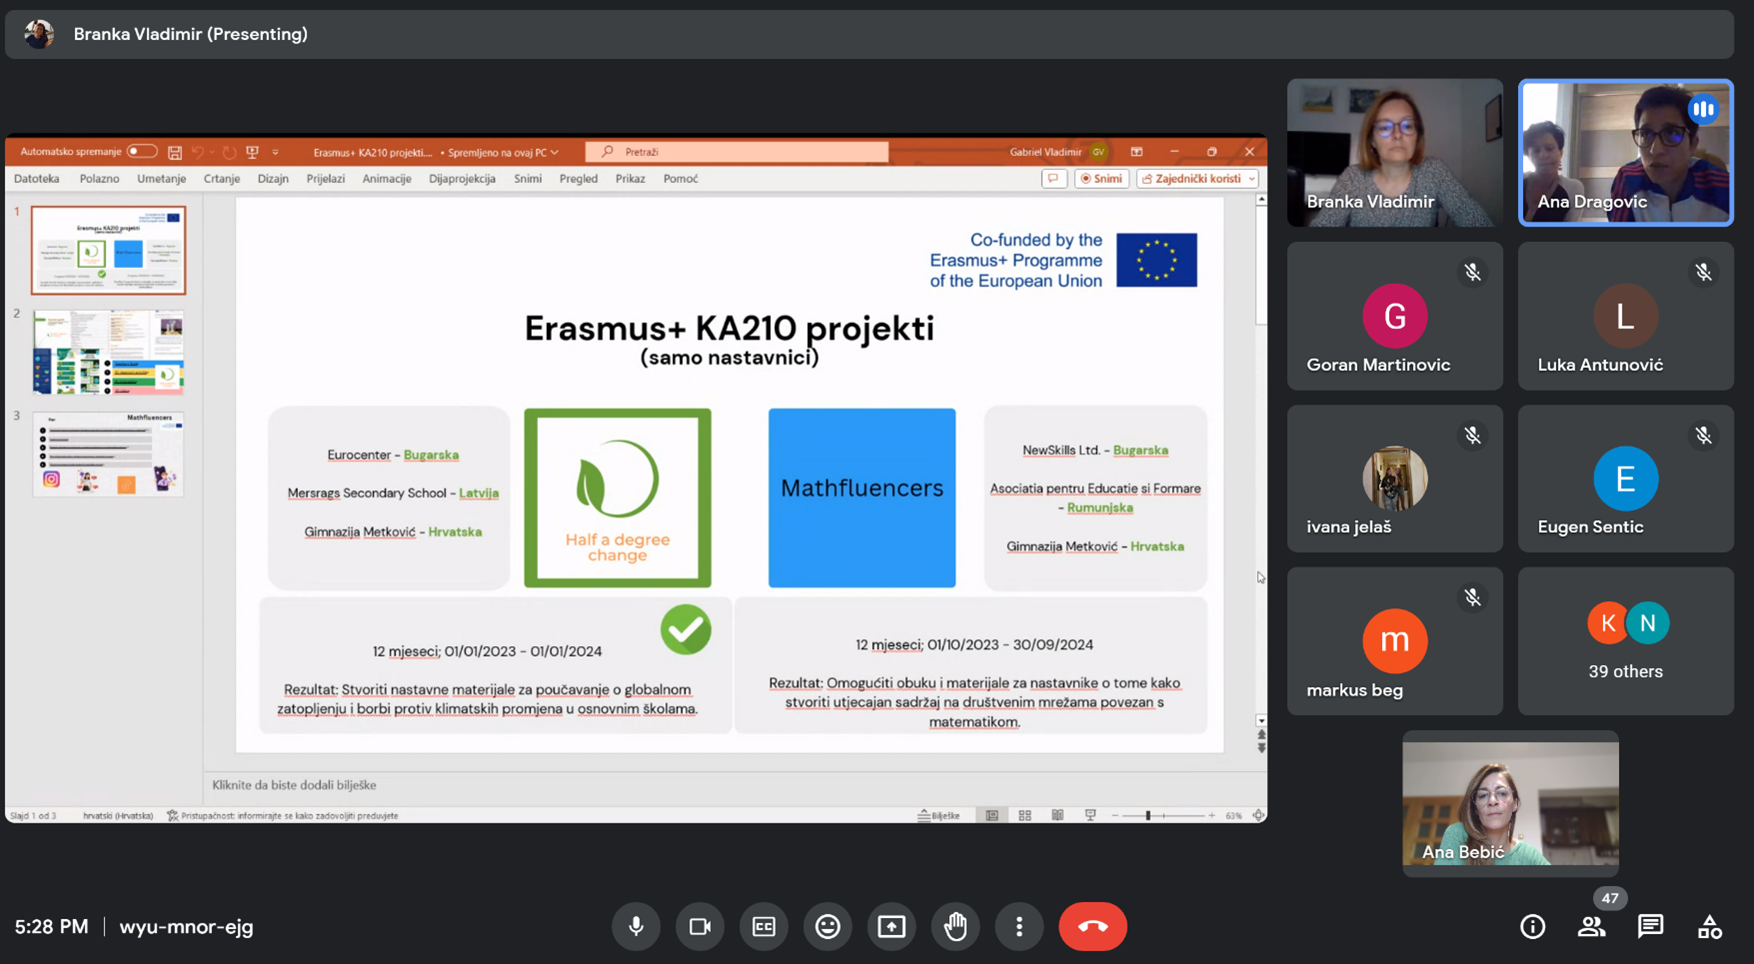Click next slide double arrow

(1261, 748)
